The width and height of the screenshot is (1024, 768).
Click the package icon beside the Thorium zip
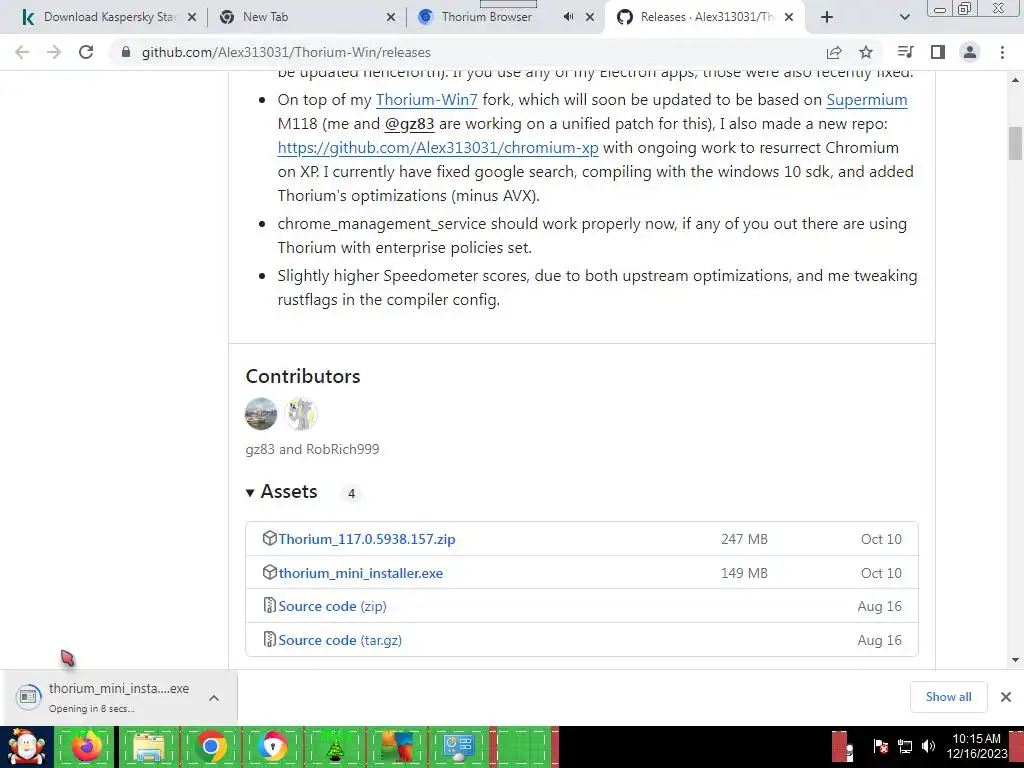[x=269, y=538]
